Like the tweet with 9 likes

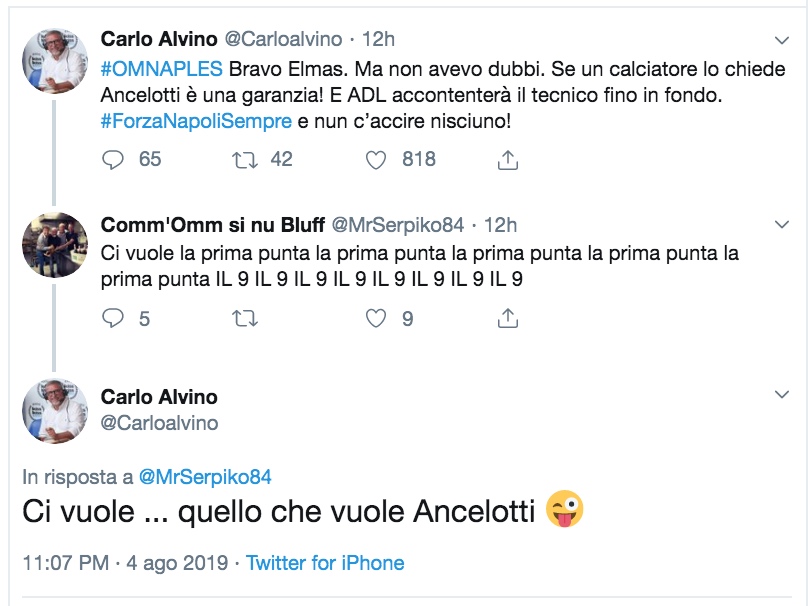point(376,318)
